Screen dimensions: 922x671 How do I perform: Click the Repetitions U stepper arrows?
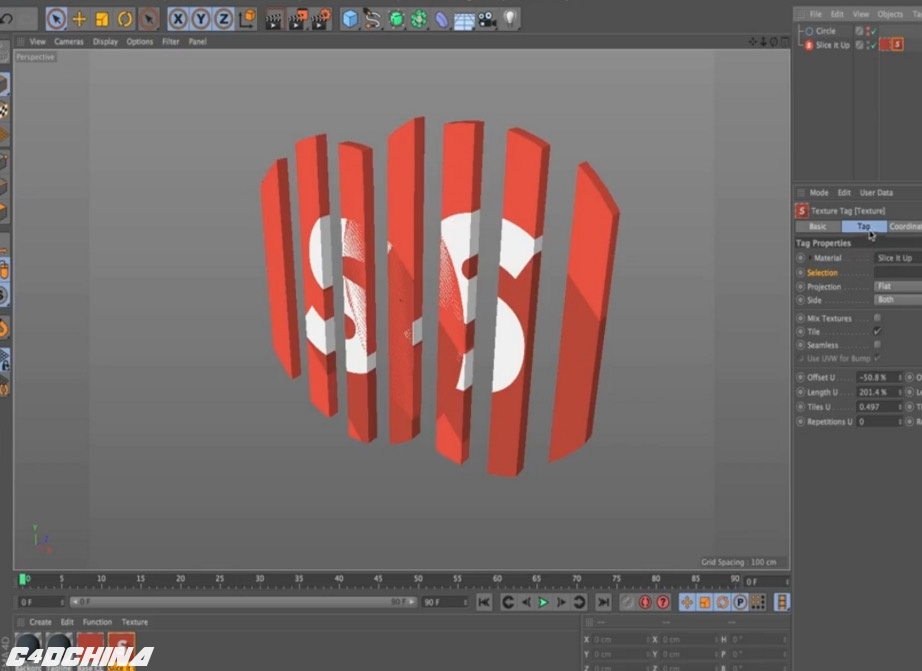coord(900,422)
